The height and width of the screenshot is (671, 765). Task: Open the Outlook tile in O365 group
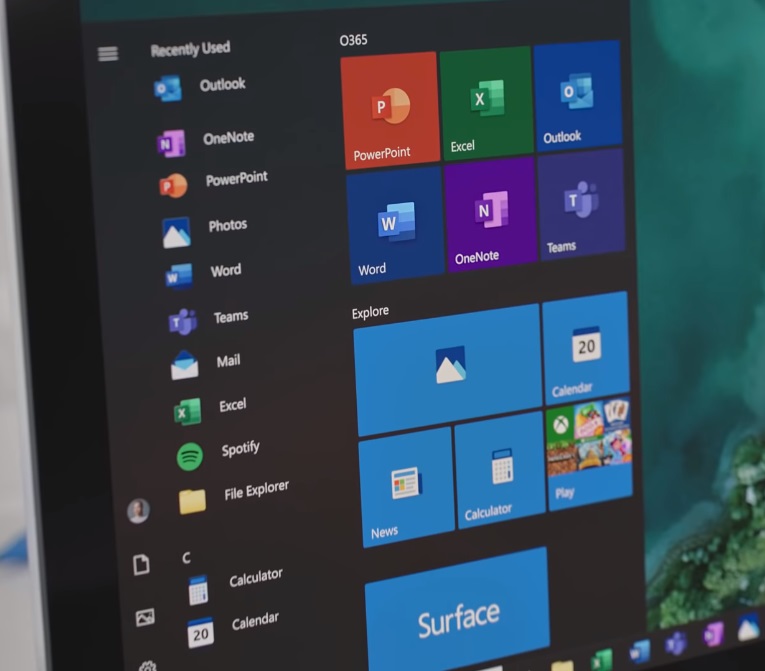pyautogui.click(x=578, y=96)
